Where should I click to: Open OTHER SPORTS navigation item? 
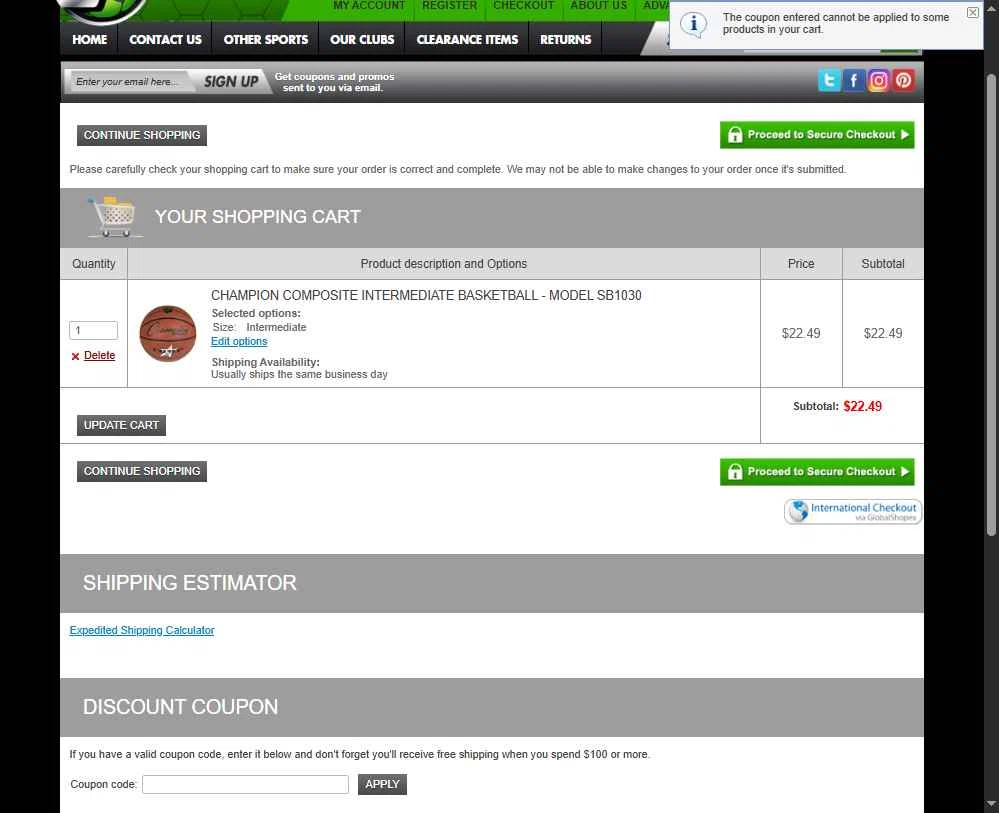pyautogui.click(x=266, y=40)
